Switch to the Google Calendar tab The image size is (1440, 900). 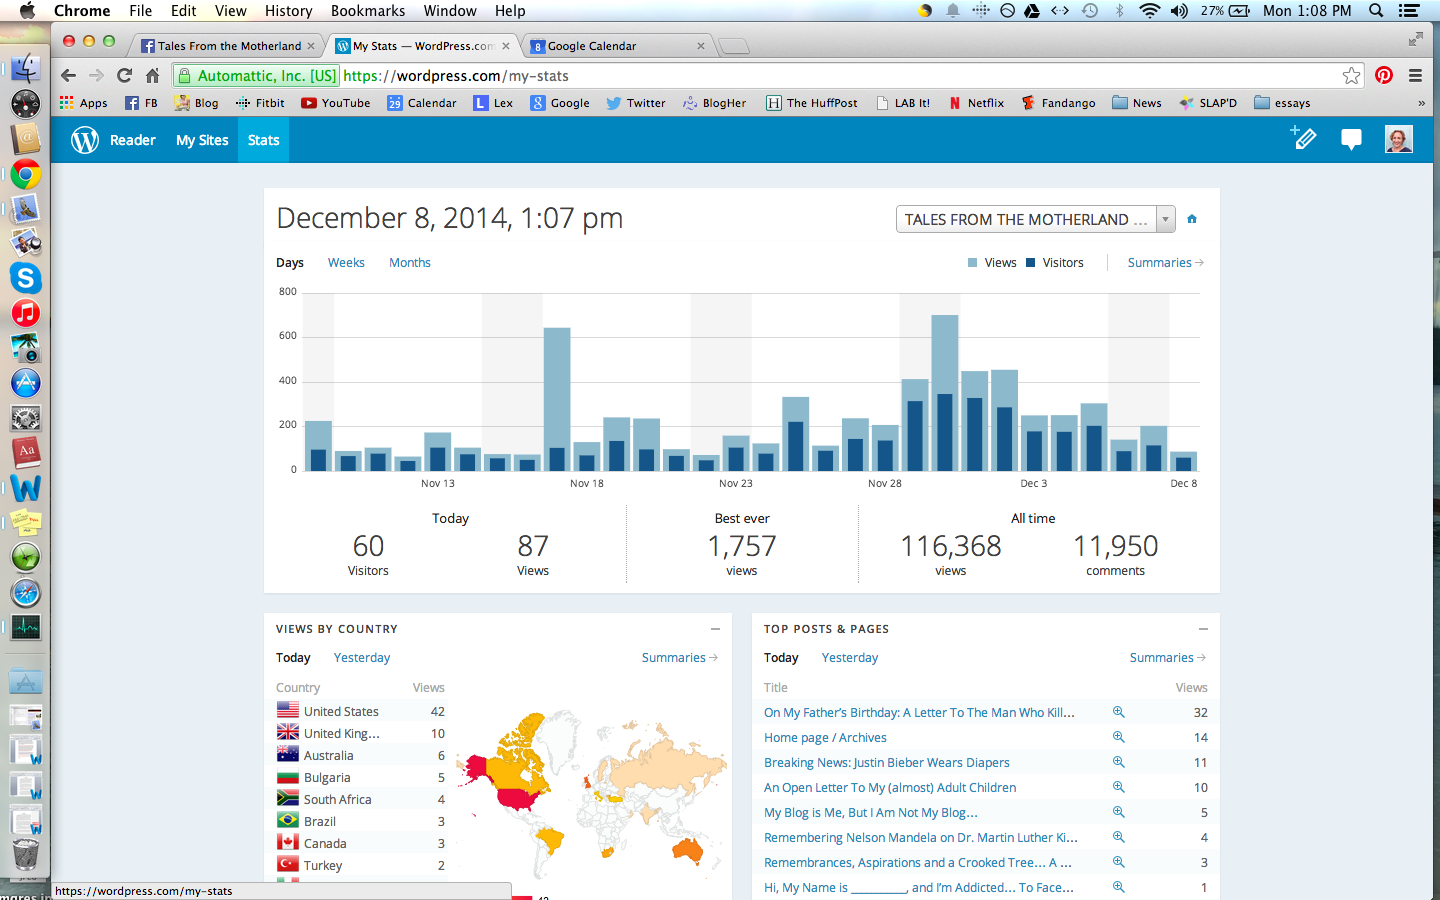592,46
